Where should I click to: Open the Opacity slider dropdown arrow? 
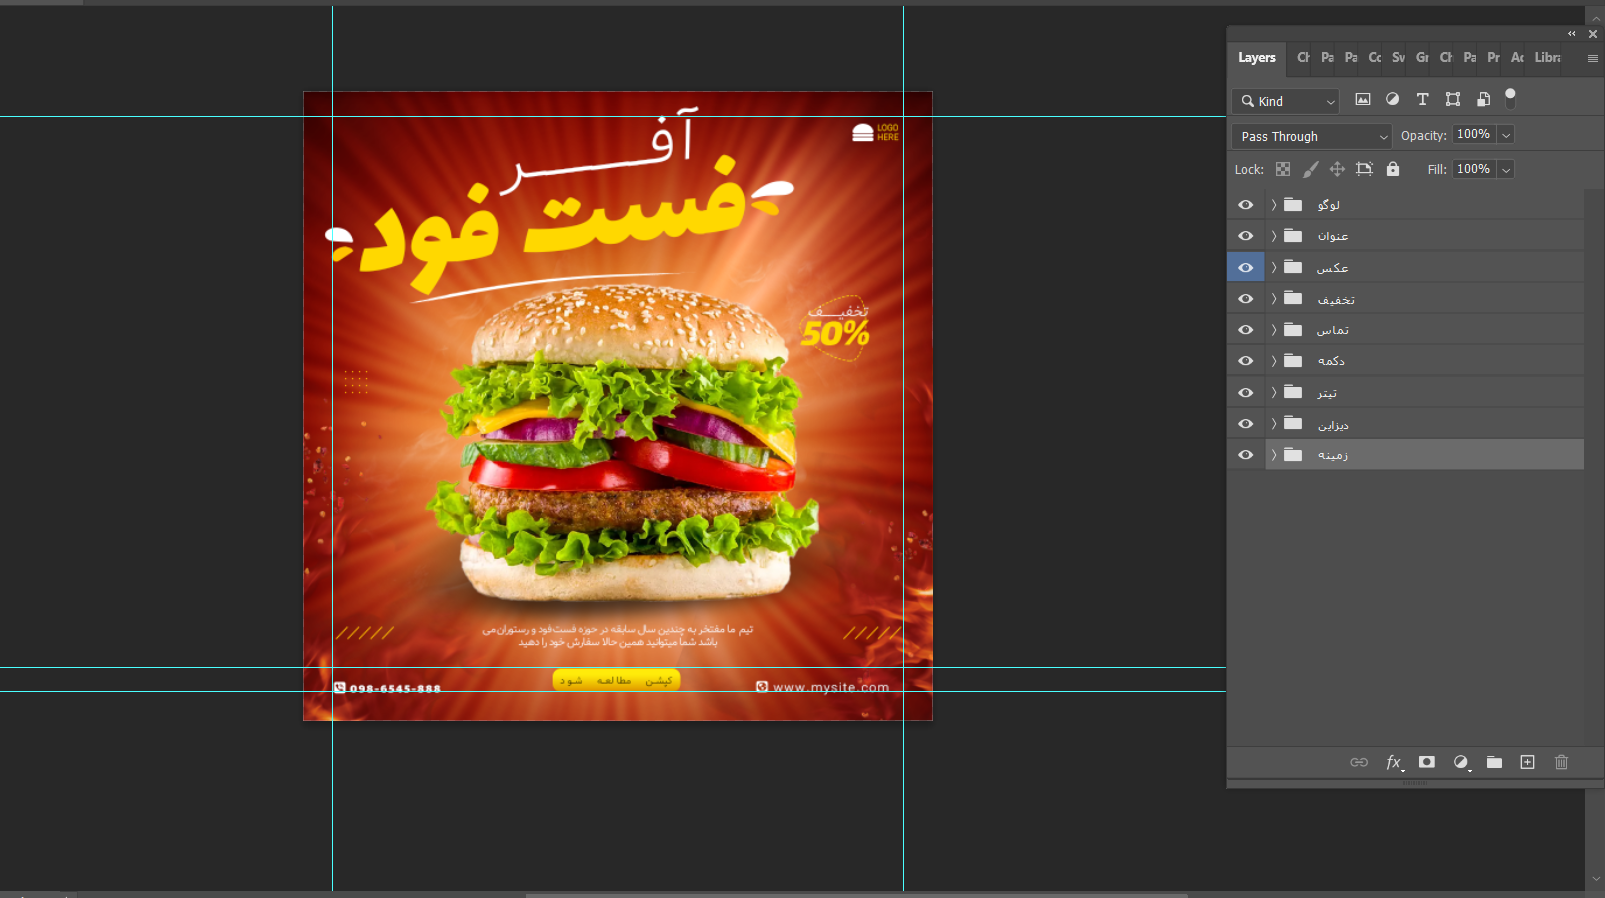(x=1506, y=135)
